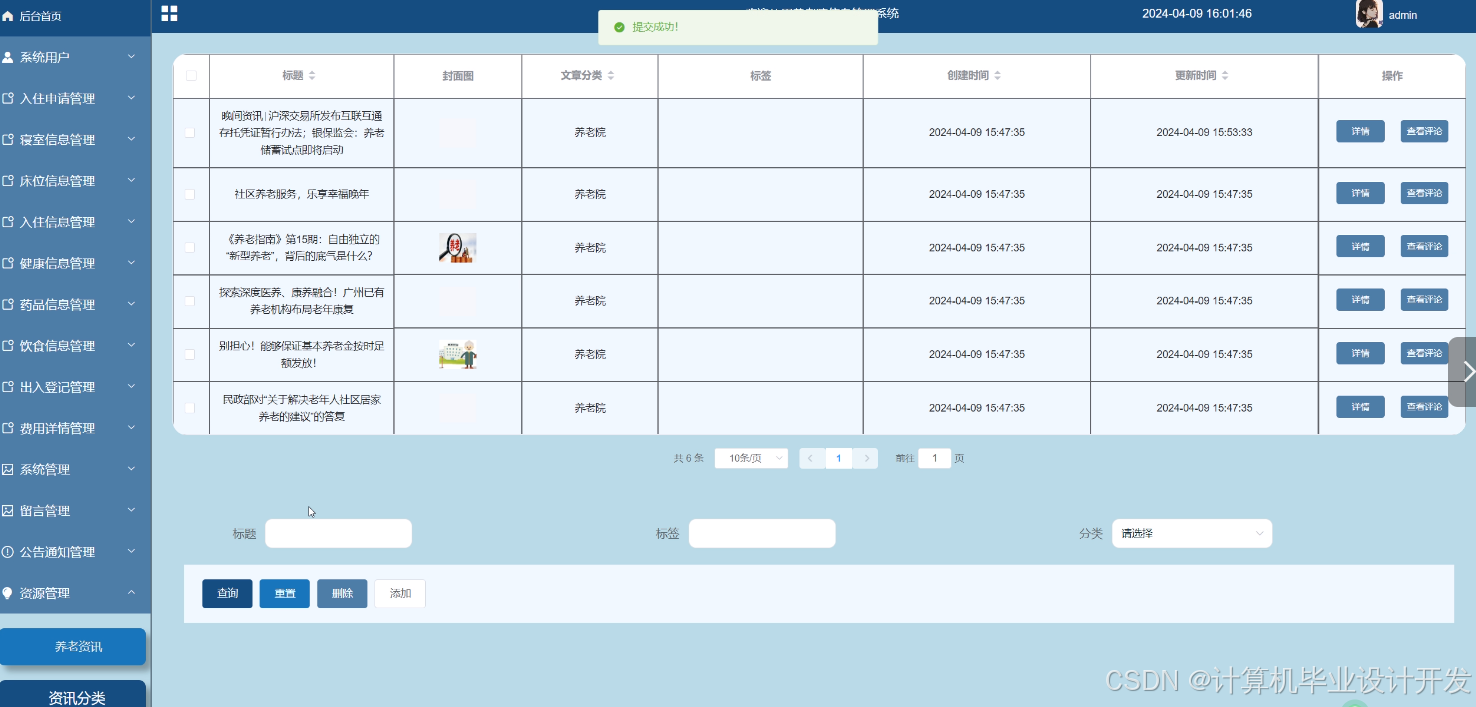Viewport: 1476px width, 707px height.
Task: Sort table by 文章分类 column arrows
Action: [x=611, y=76]
